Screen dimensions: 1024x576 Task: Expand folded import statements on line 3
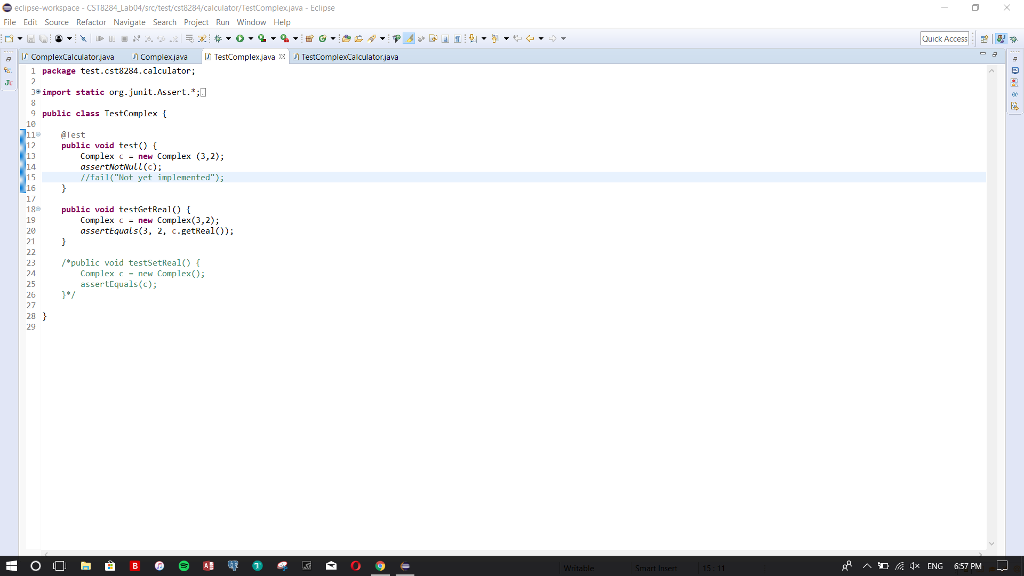coord(38,92)
